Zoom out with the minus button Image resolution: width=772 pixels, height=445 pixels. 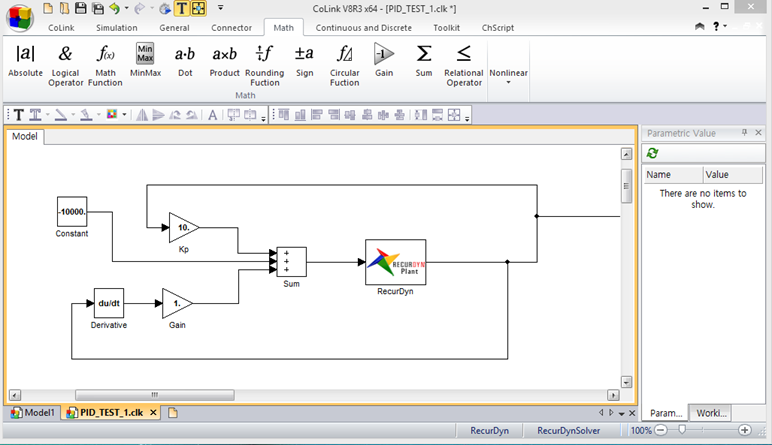[661, 430]
